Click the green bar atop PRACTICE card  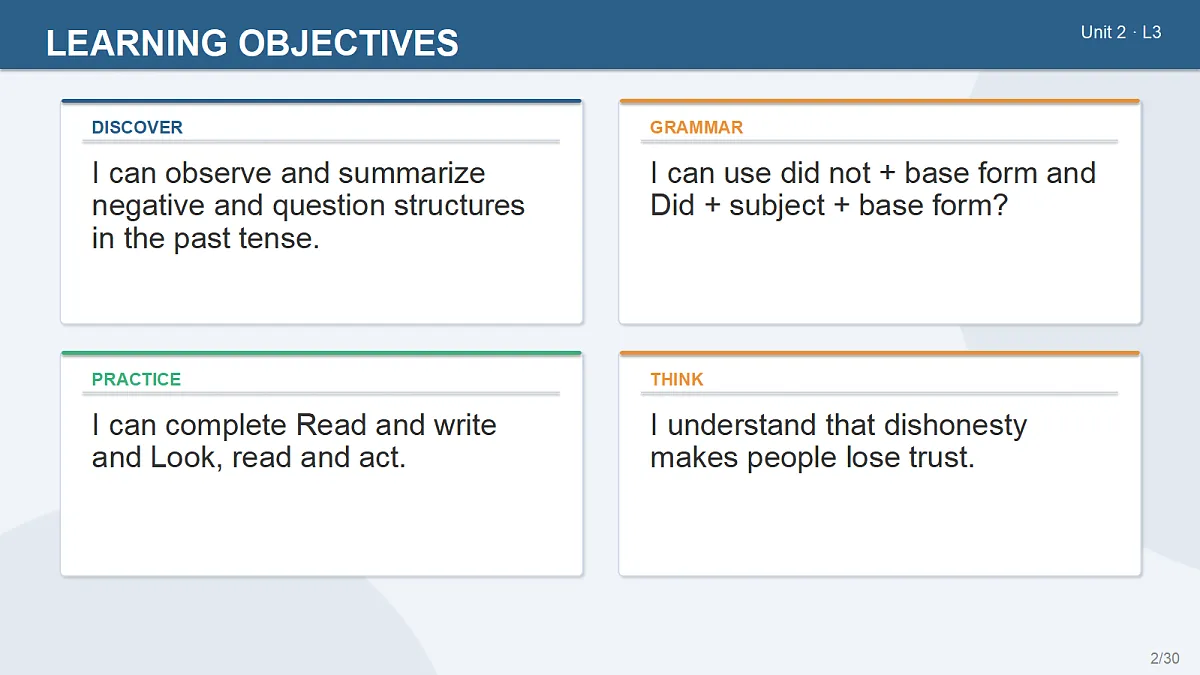(321, 353)
